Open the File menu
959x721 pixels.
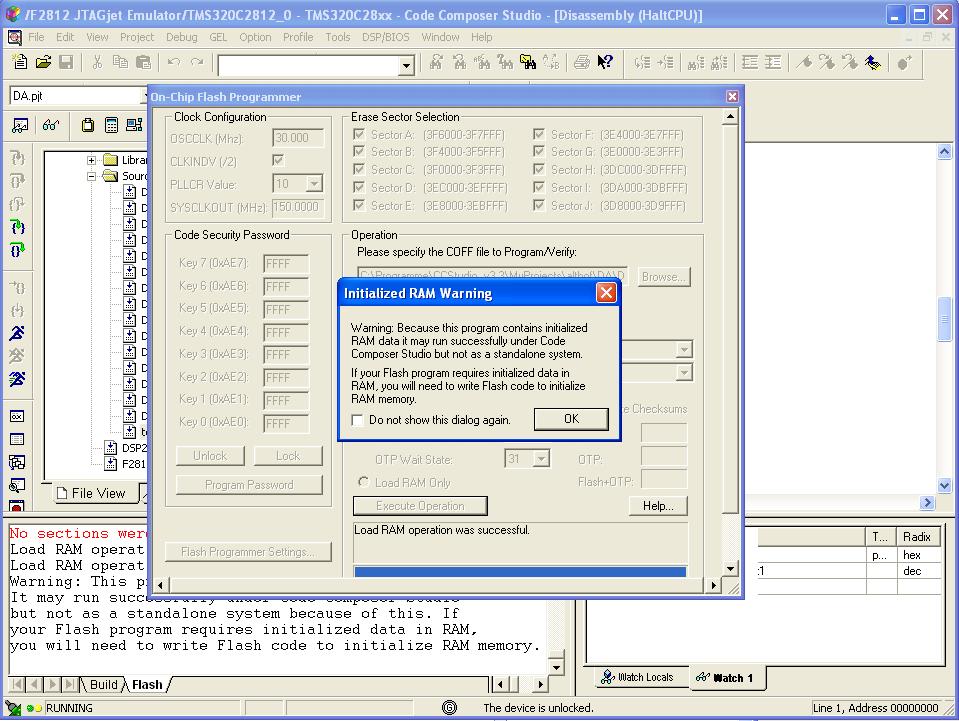point(36,37)
